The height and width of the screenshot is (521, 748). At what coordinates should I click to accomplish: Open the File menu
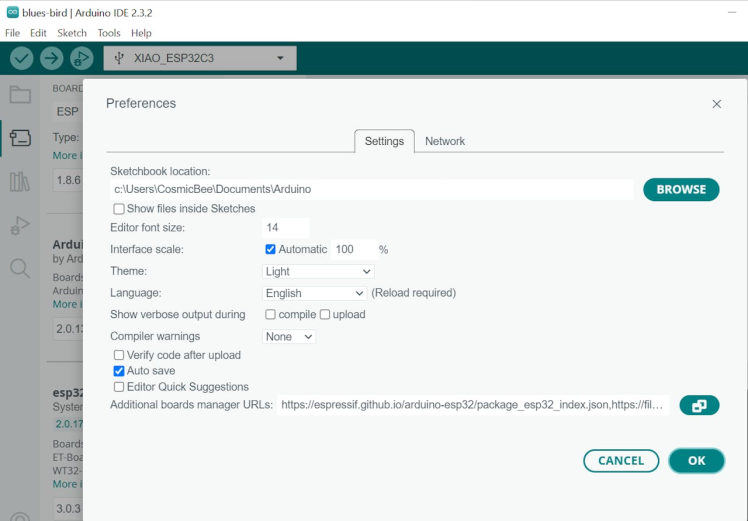click(x=12, y=33)
